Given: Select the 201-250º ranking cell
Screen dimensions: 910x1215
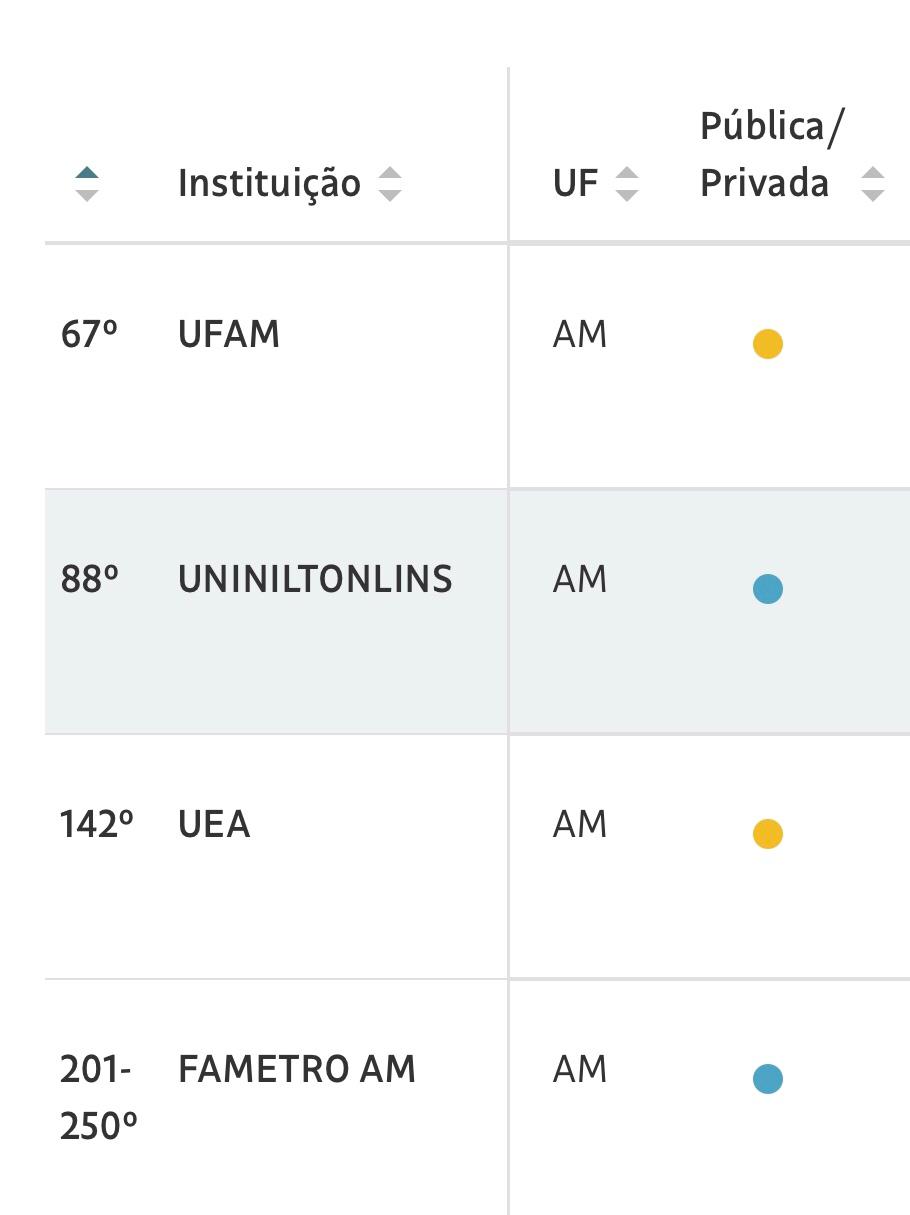Looking at the screenshot, I should coord(97,1097).
